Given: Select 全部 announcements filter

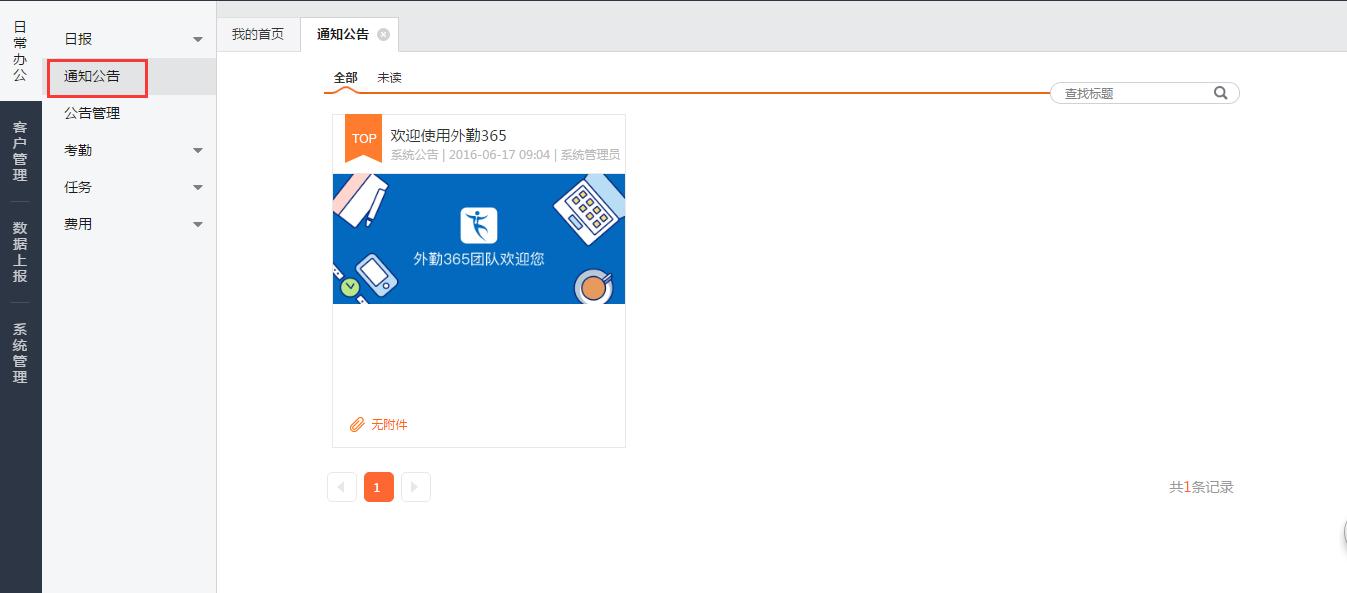Looking at the screenshot, I should click(345, 78).
